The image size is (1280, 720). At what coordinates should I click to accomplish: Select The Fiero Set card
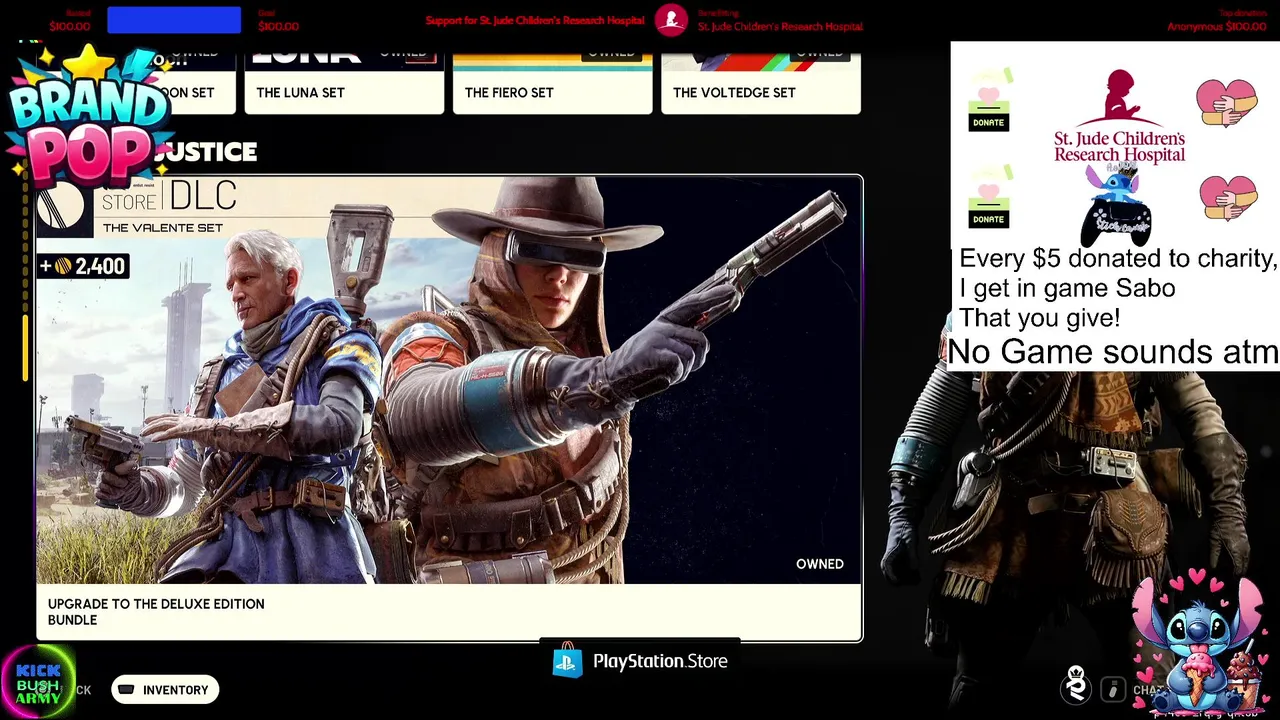(552, 83)
